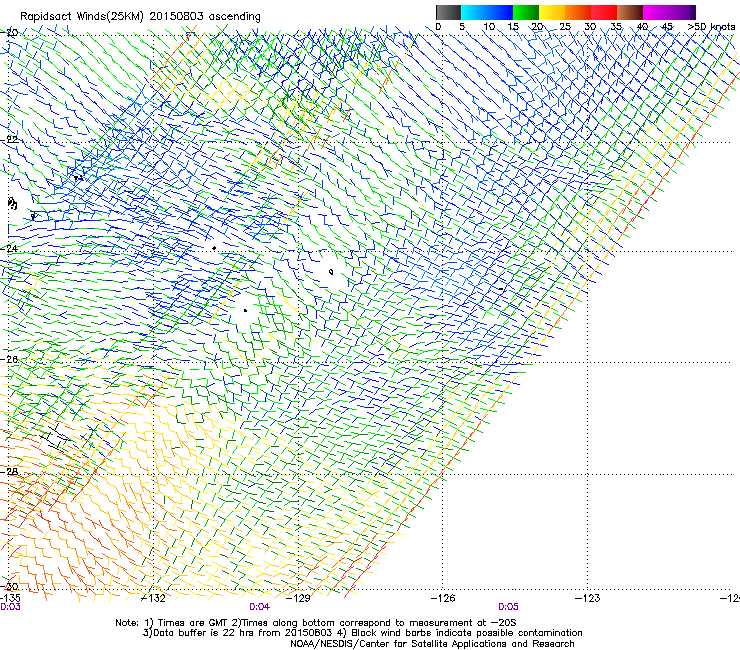Click the purple '0:04' time label
The image size is (740, 650).
260,607
